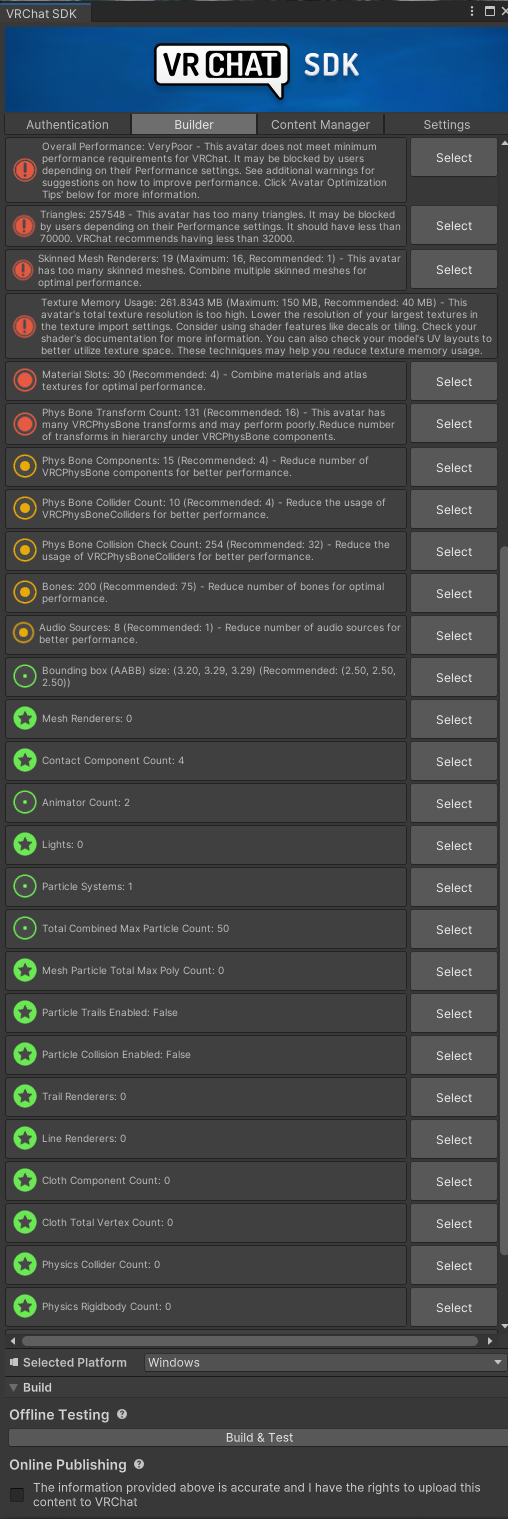Click the Build & Test button
The image size is (508, 1519).
click(x=258, y=1437)
